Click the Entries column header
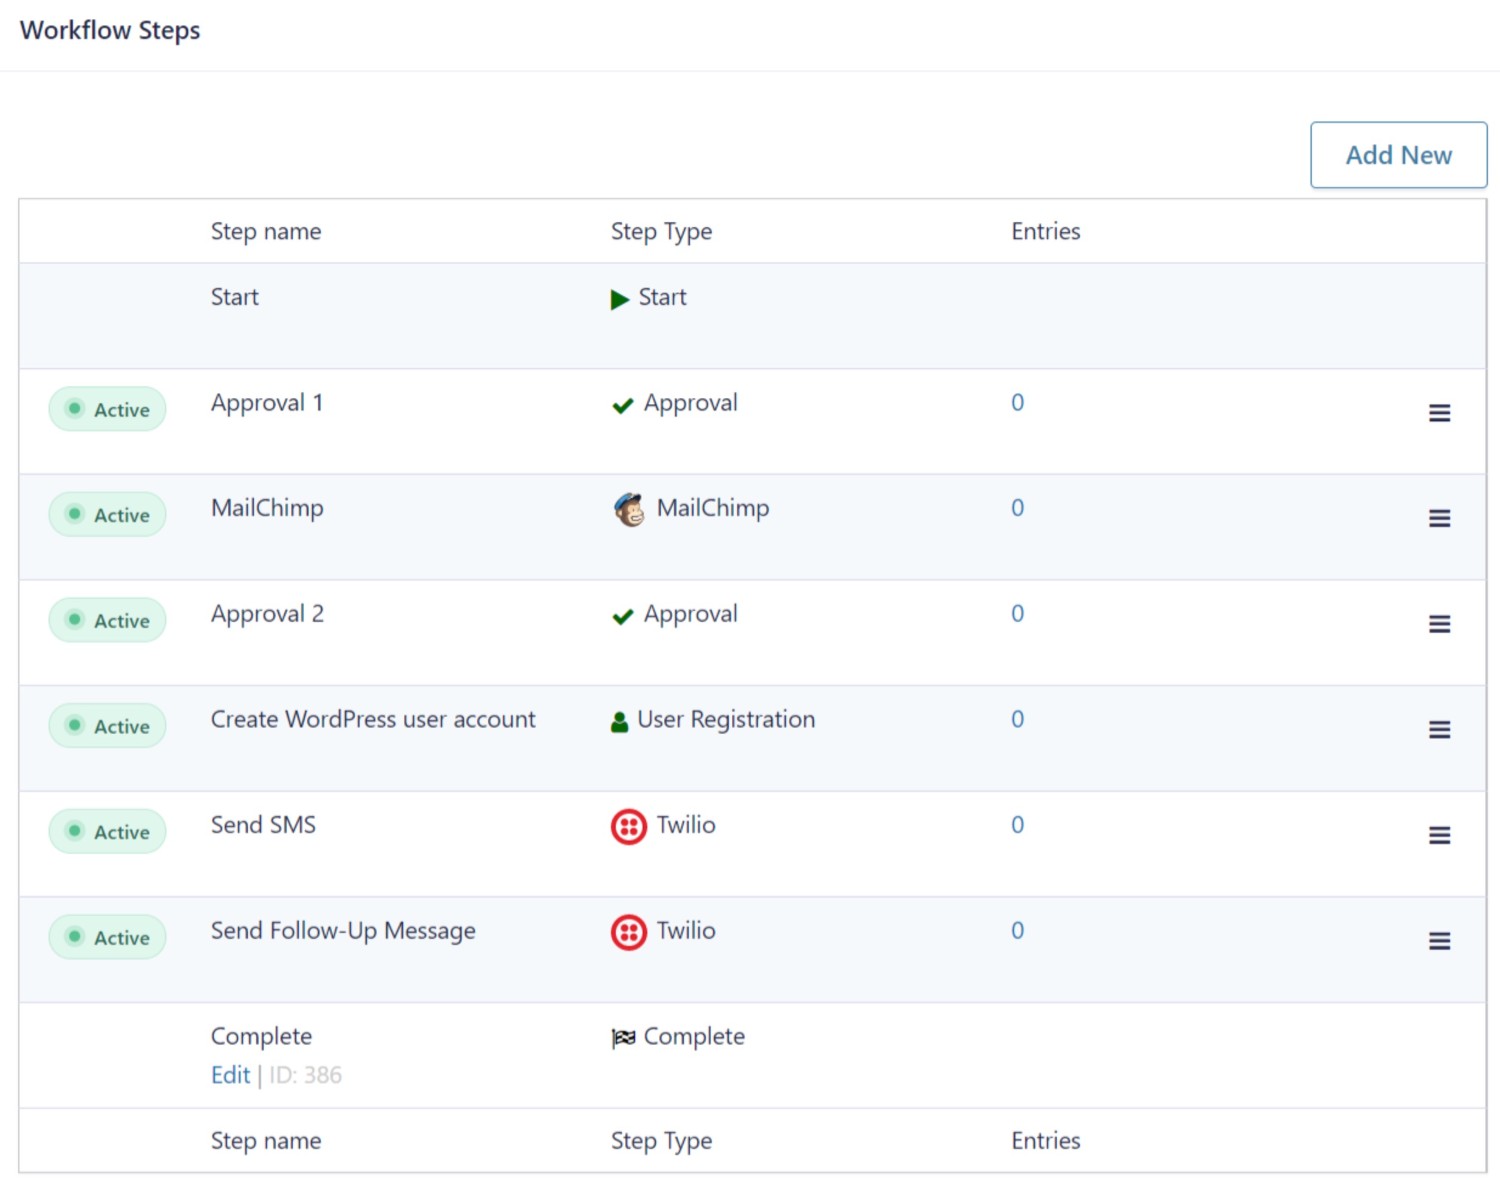 (1045, 231)
